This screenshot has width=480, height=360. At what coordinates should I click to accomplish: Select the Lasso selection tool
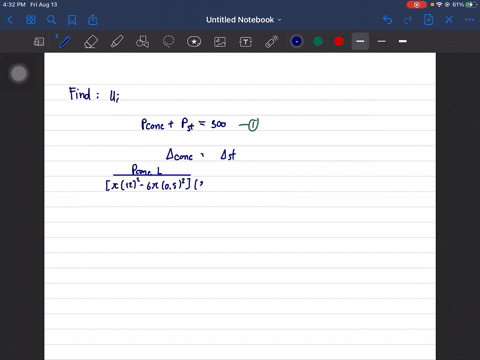[x=168, y=42]
